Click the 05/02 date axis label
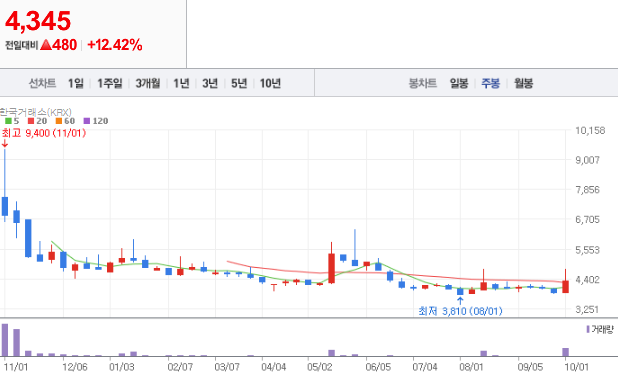Screen dimensions: 618x380 pyautogui.click(x=320, y=367)
